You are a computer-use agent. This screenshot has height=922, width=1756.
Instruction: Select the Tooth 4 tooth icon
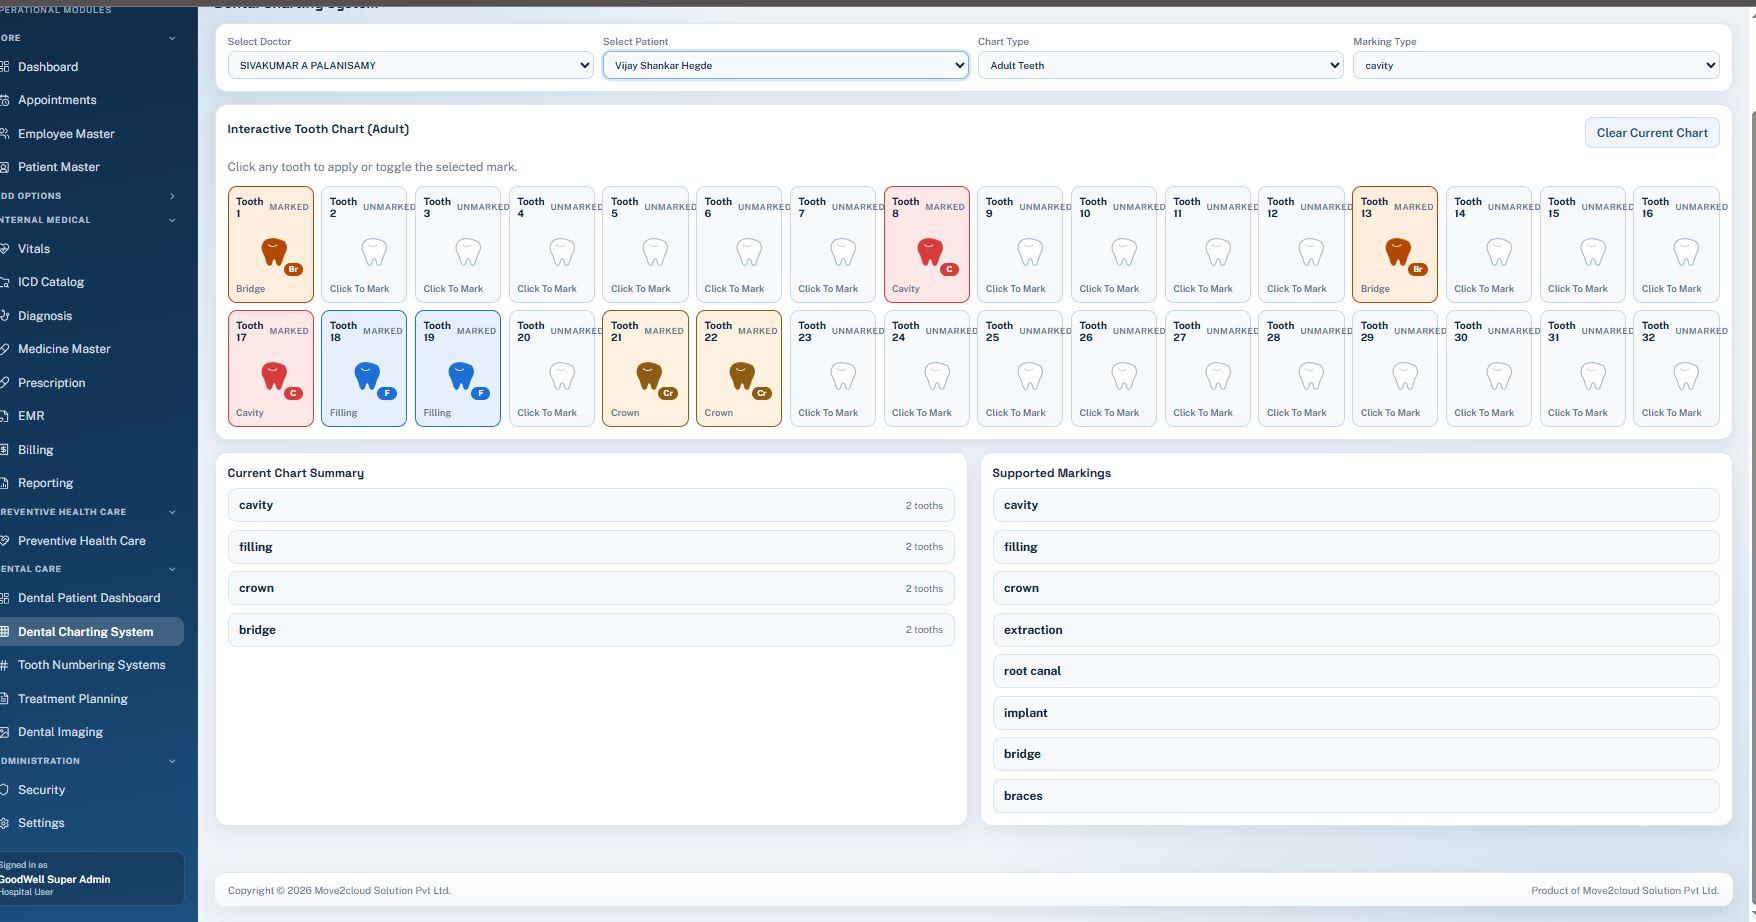click(x=561, y=252)
